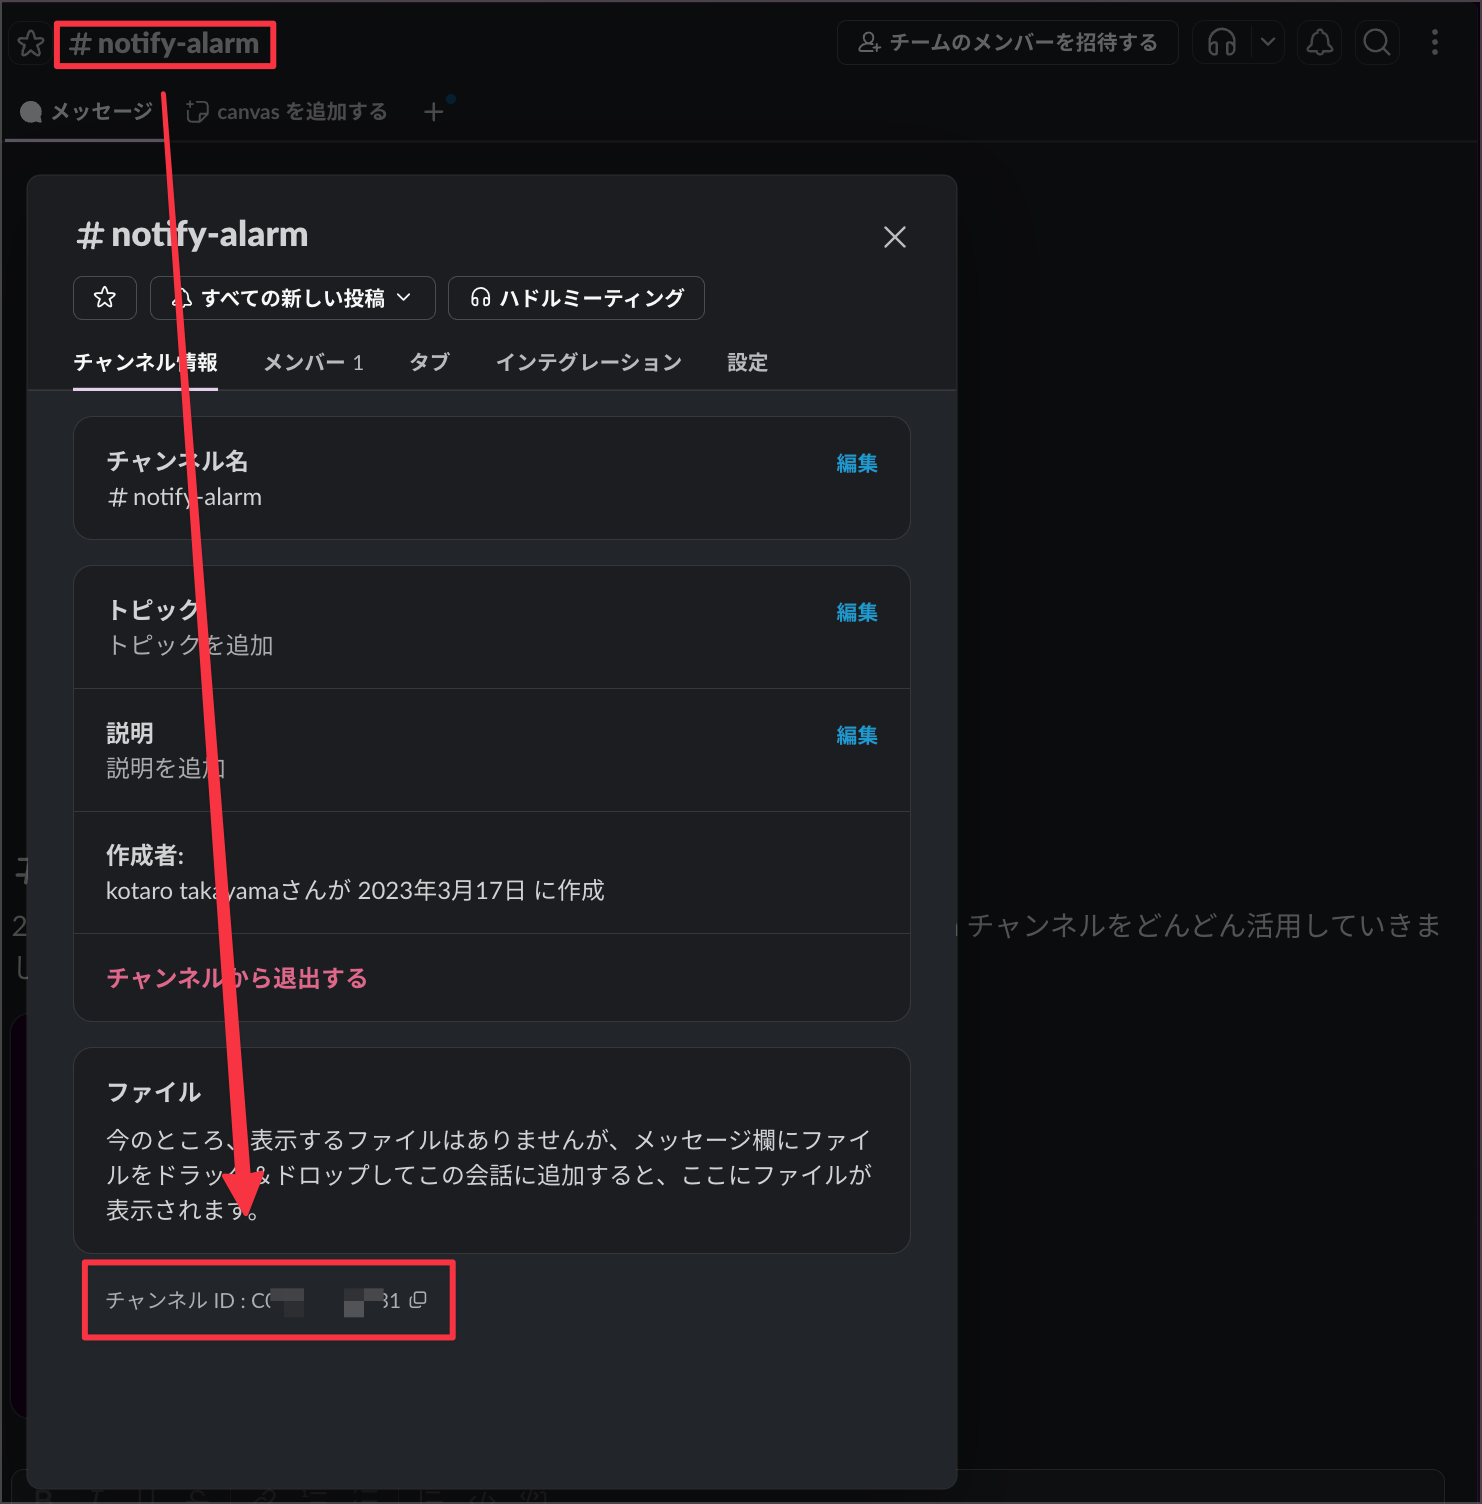Toggle the star inside the channel details dialog

point(104,297)
